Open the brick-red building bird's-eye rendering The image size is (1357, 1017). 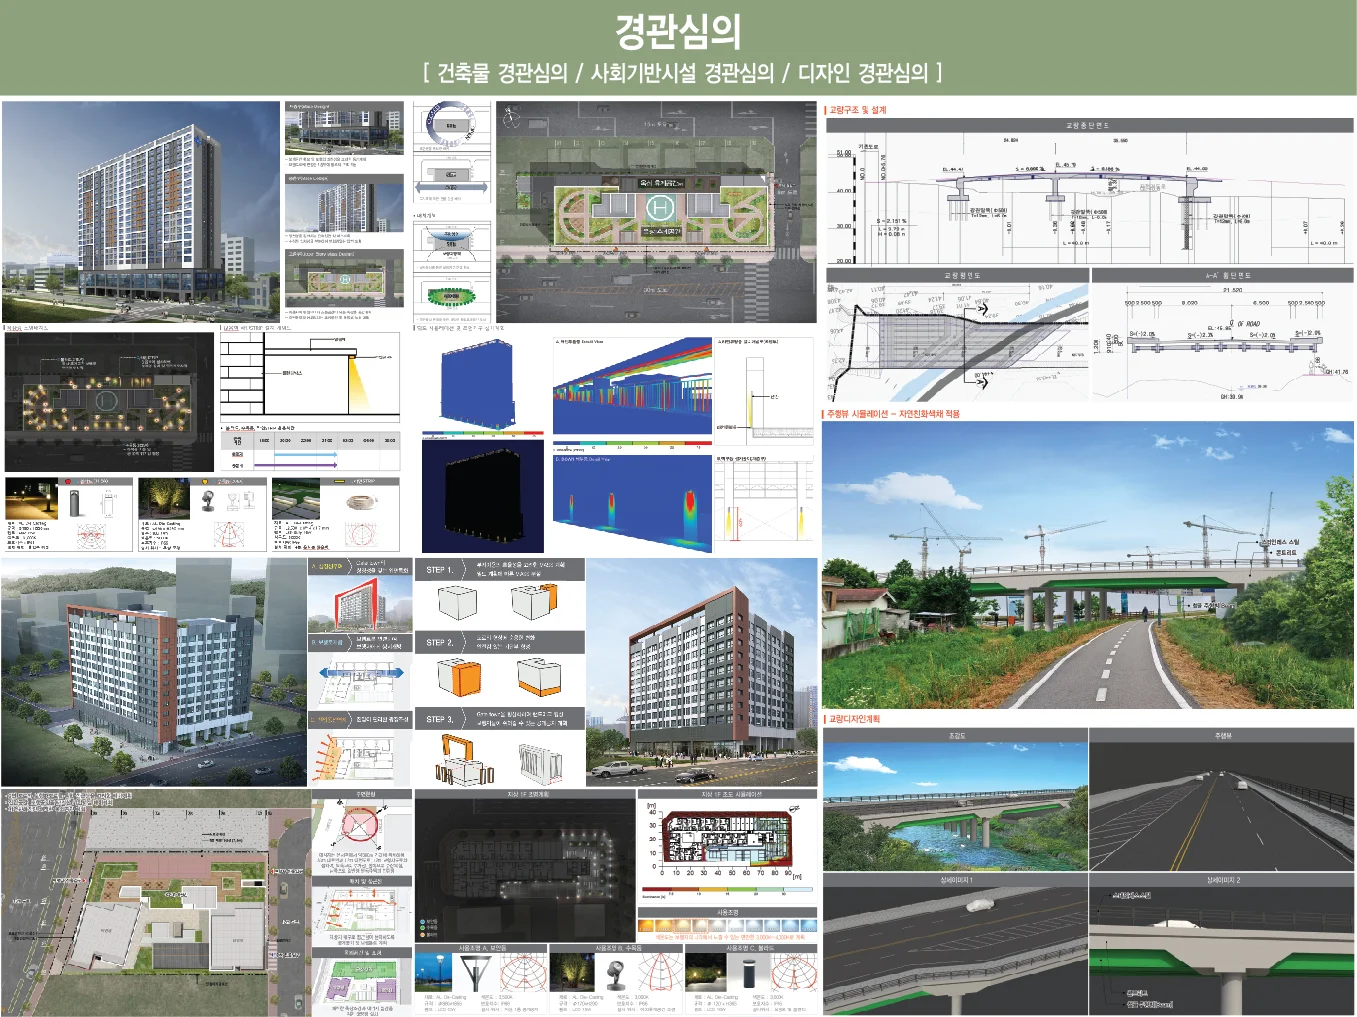(154, 672)
